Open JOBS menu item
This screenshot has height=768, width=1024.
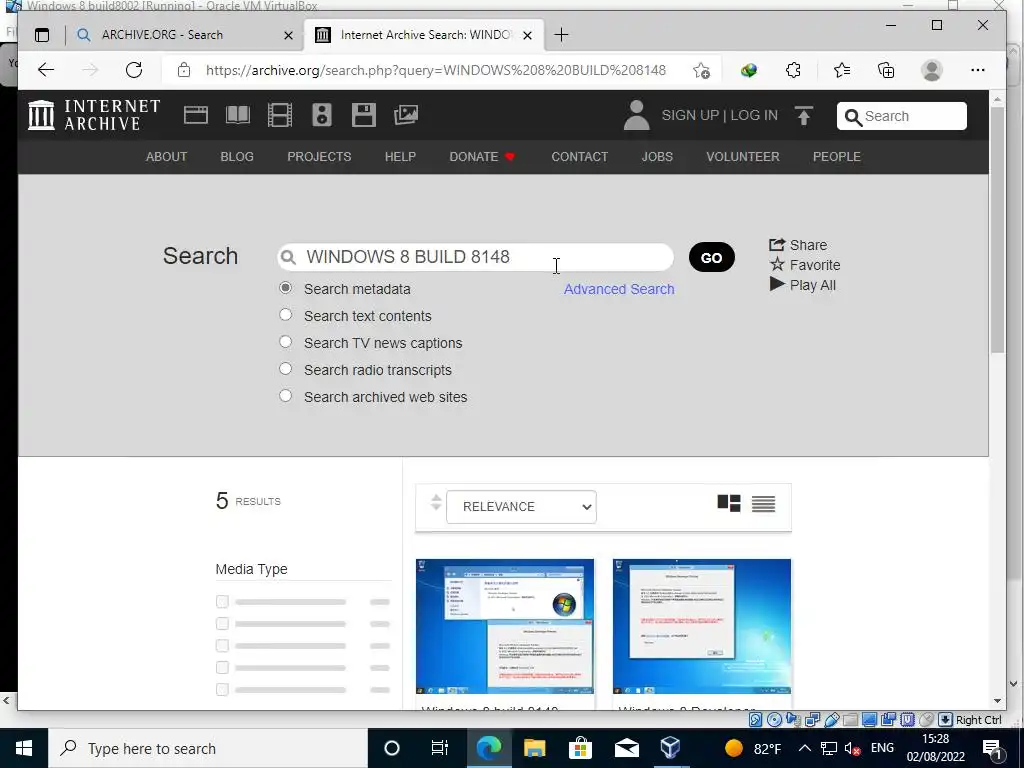tap(657, 157)
